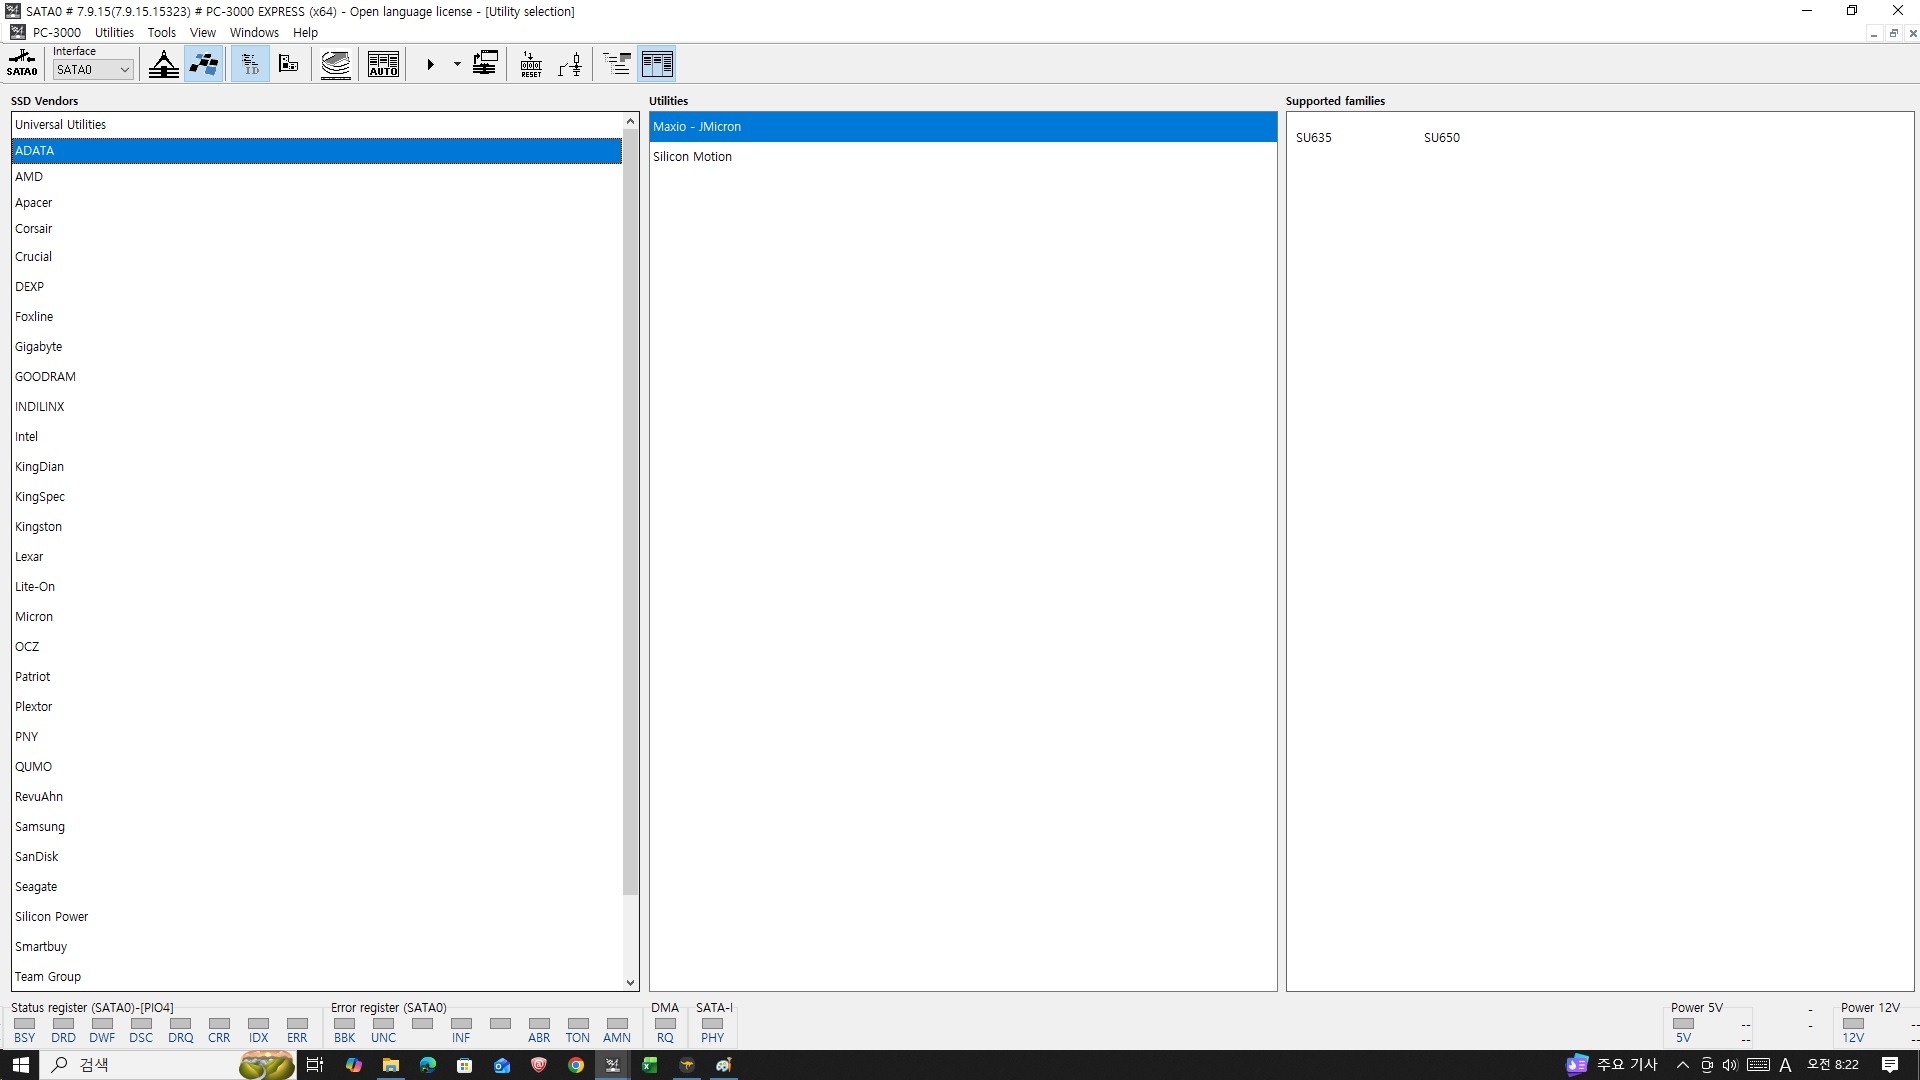This screenshot has width=1920, height=1080.
Task: Open the PC-3000 menu
Action: 57,32
